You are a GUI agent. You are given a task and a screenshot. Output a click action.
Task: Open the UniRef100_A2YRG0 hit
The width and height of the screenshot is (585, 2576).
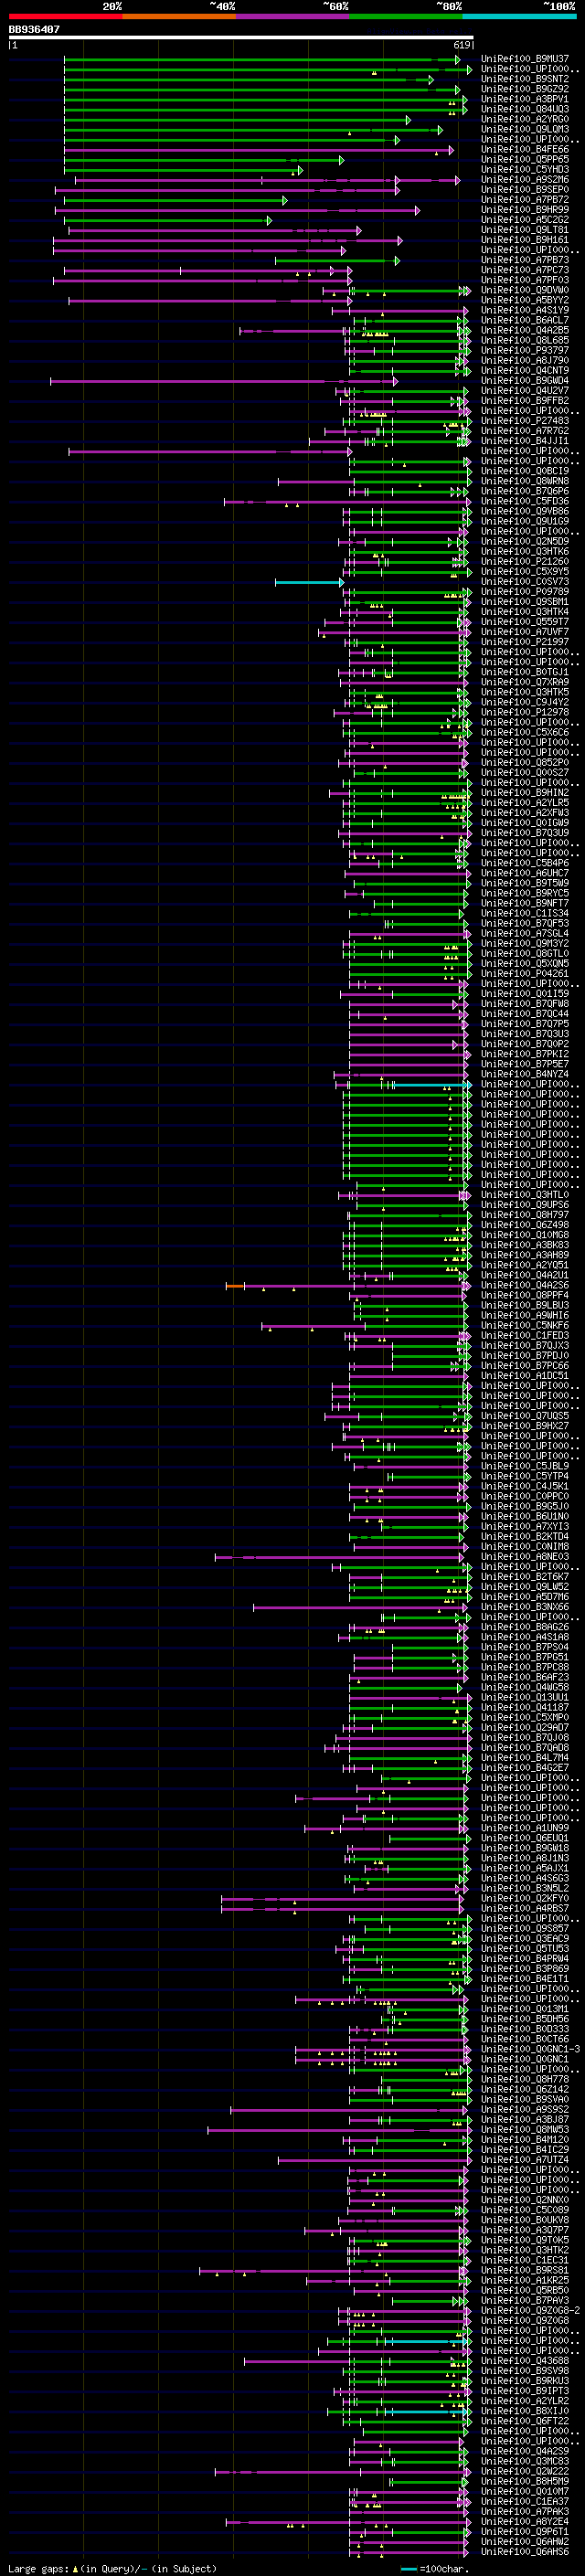pos(525,119)
